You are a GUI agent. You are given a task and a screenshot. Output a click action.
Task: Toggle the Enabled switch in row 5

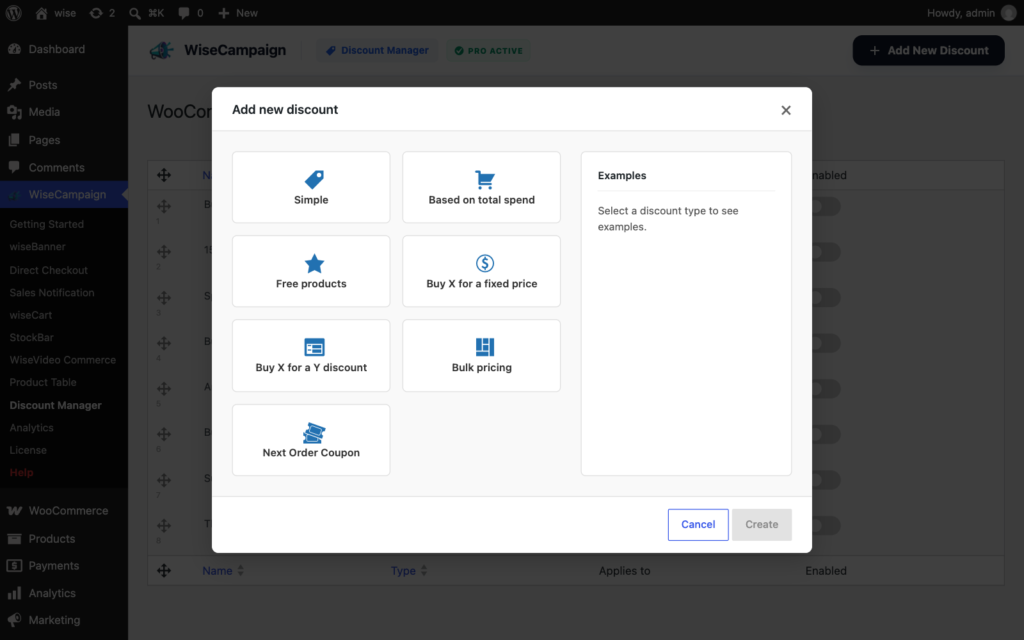coord(825,389)
